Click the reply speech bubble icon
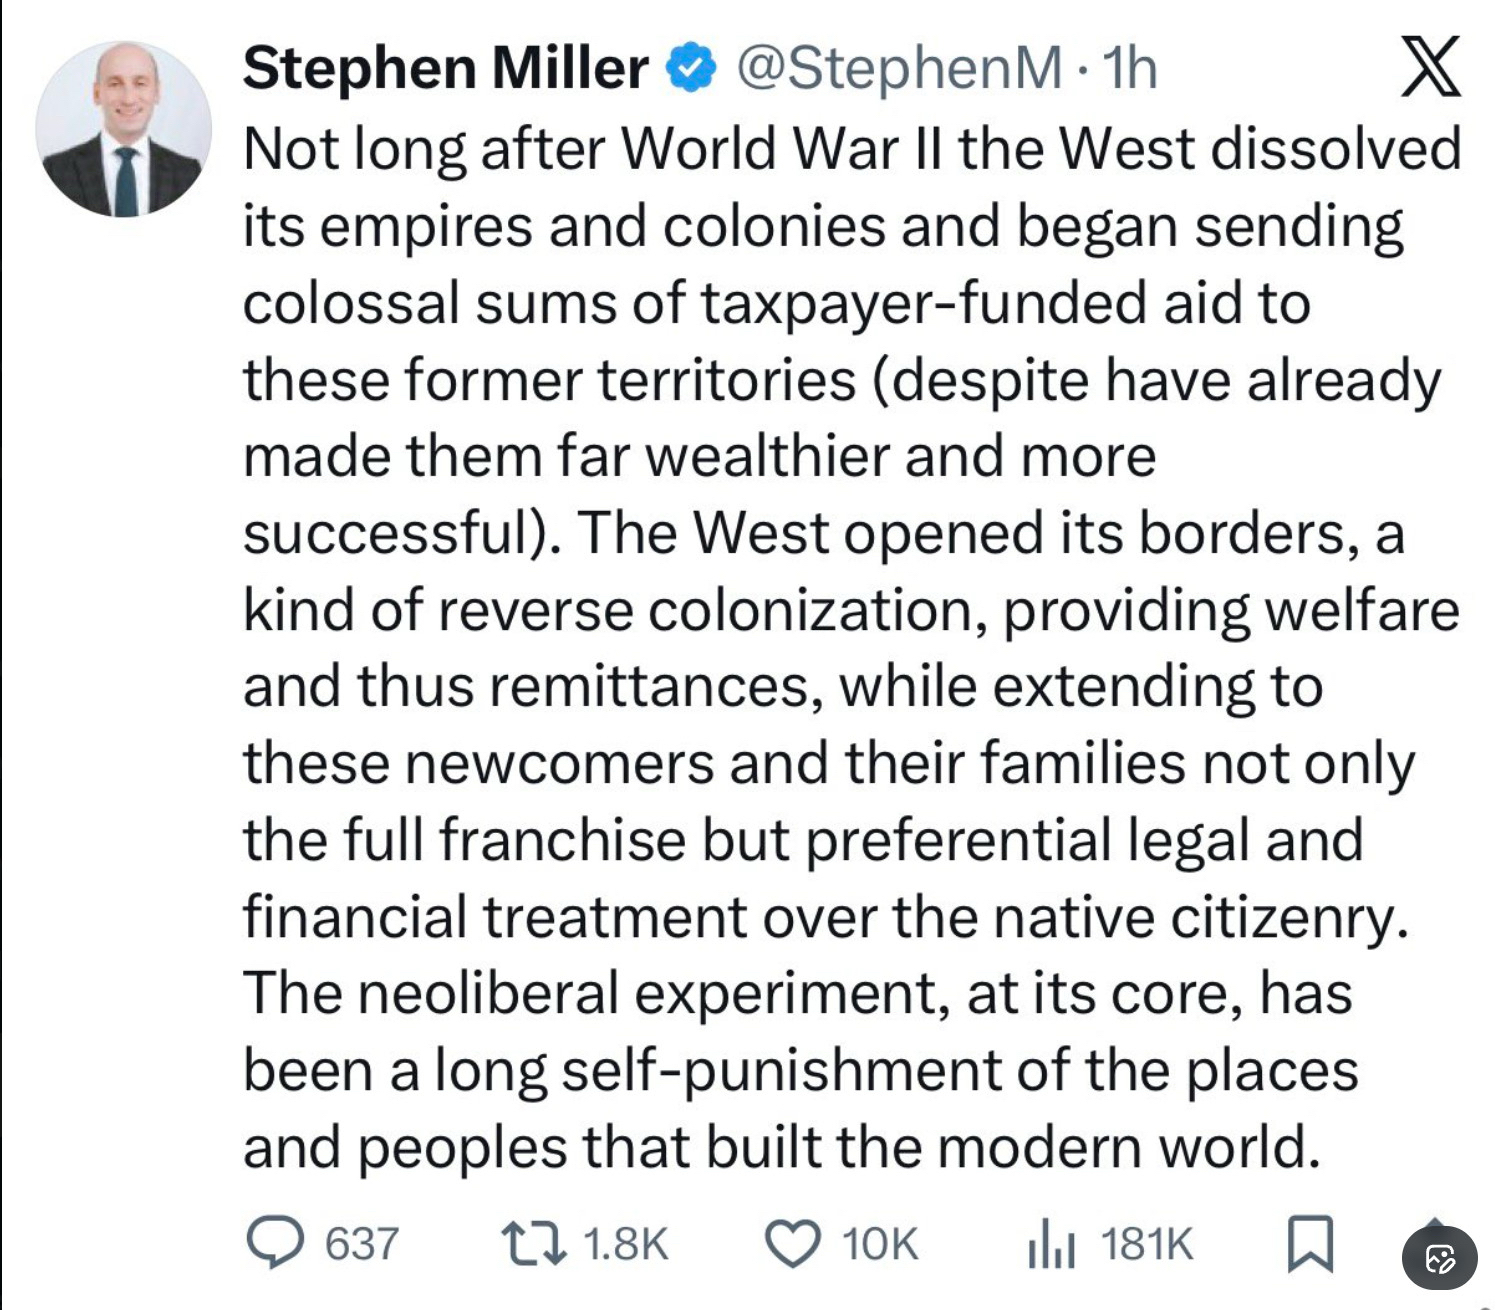Viewport: 1498px width, 1310px height. pos(273,1243)
